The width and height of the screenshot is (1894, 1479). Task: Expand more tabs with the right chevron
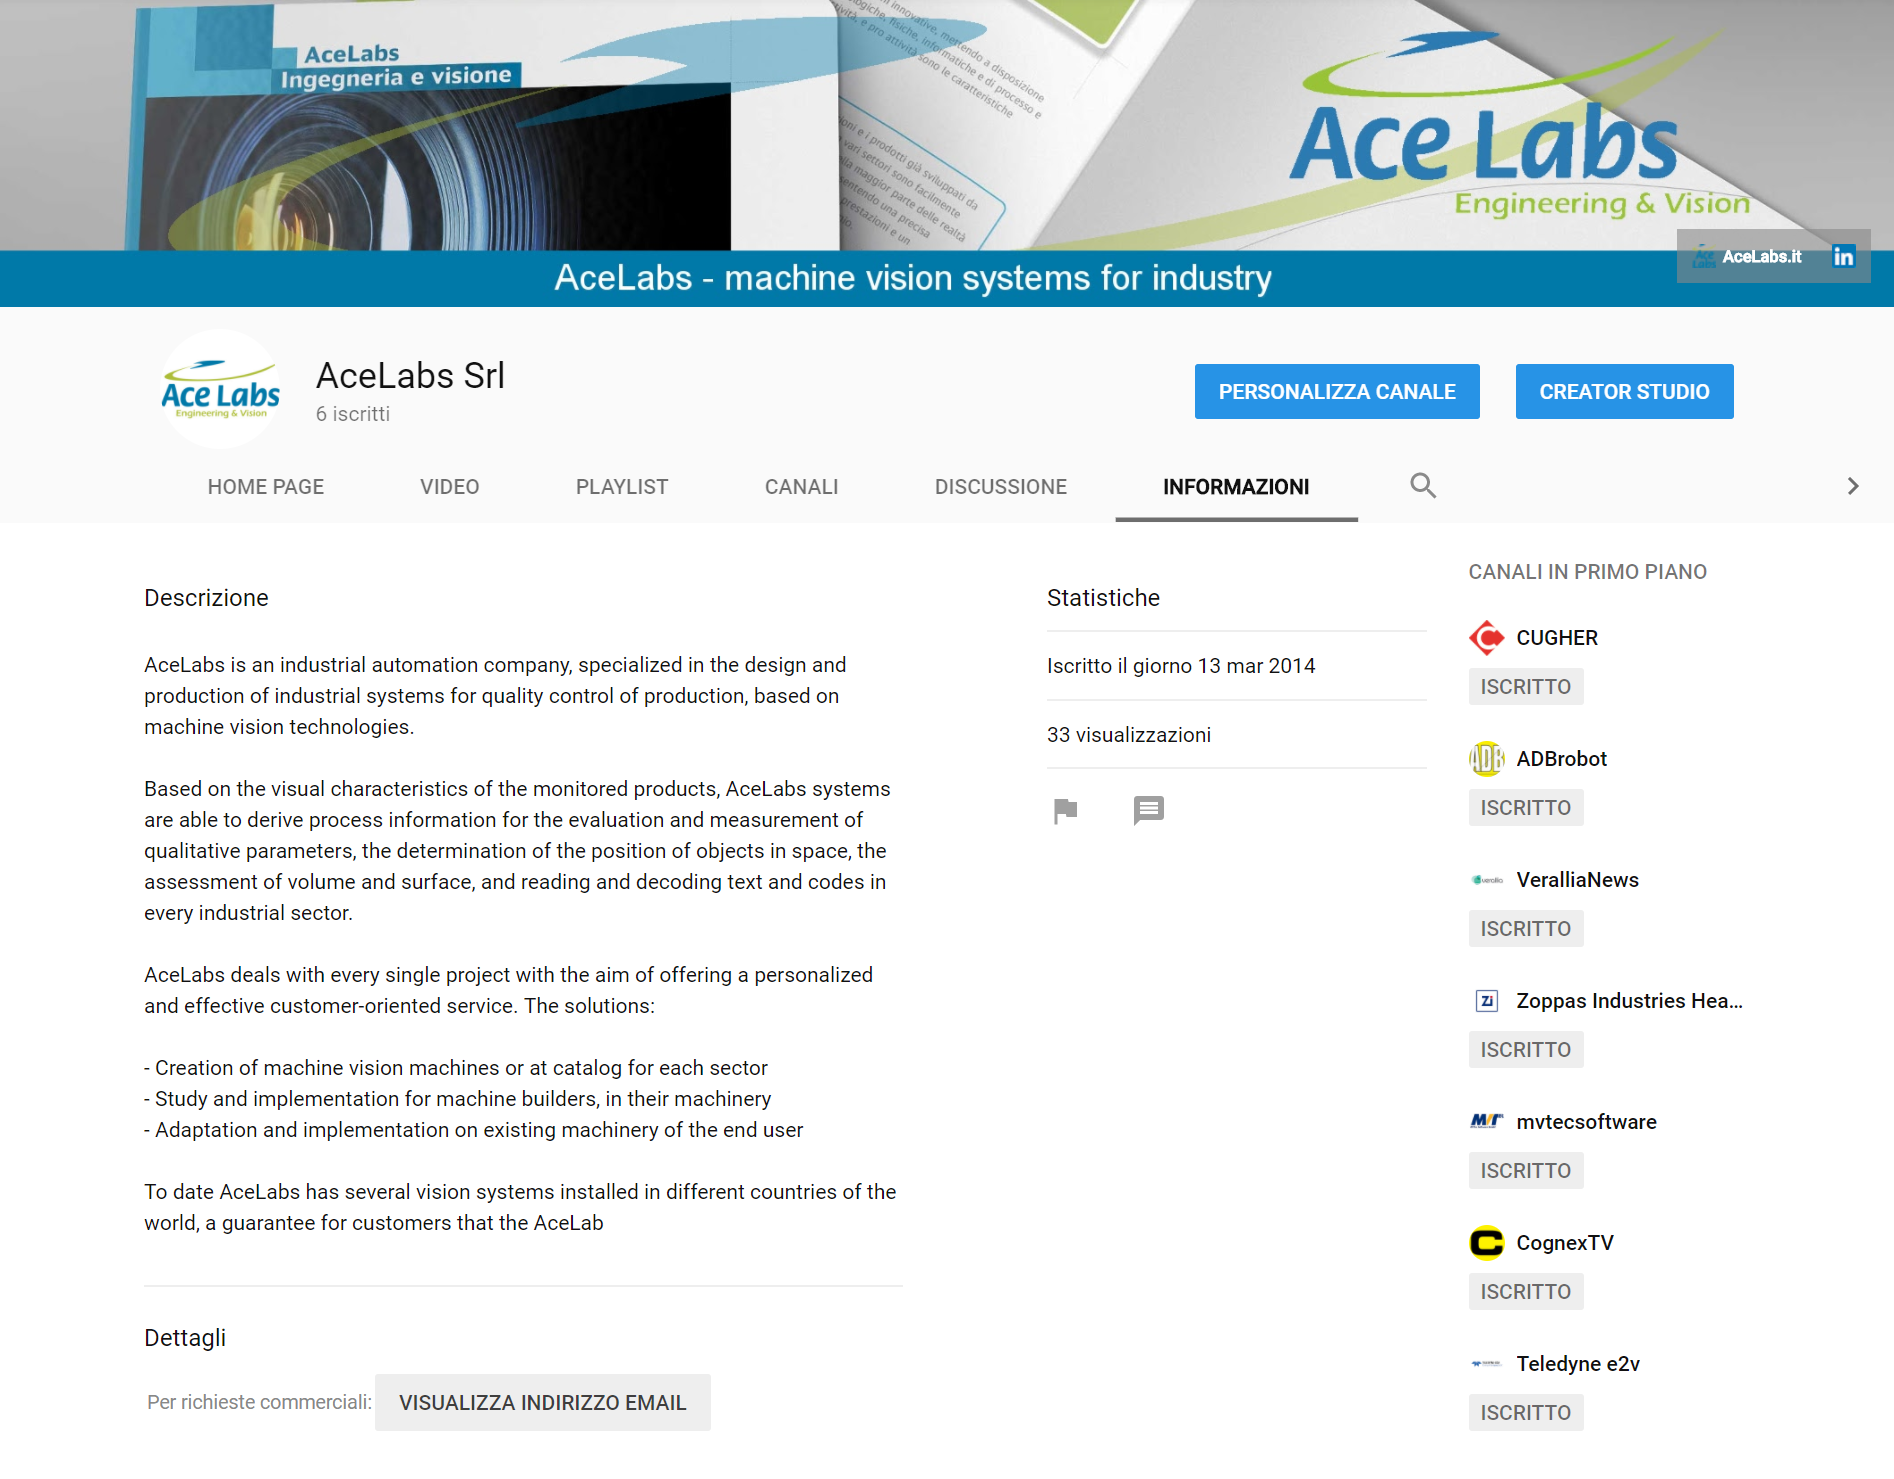(1853, 486)
